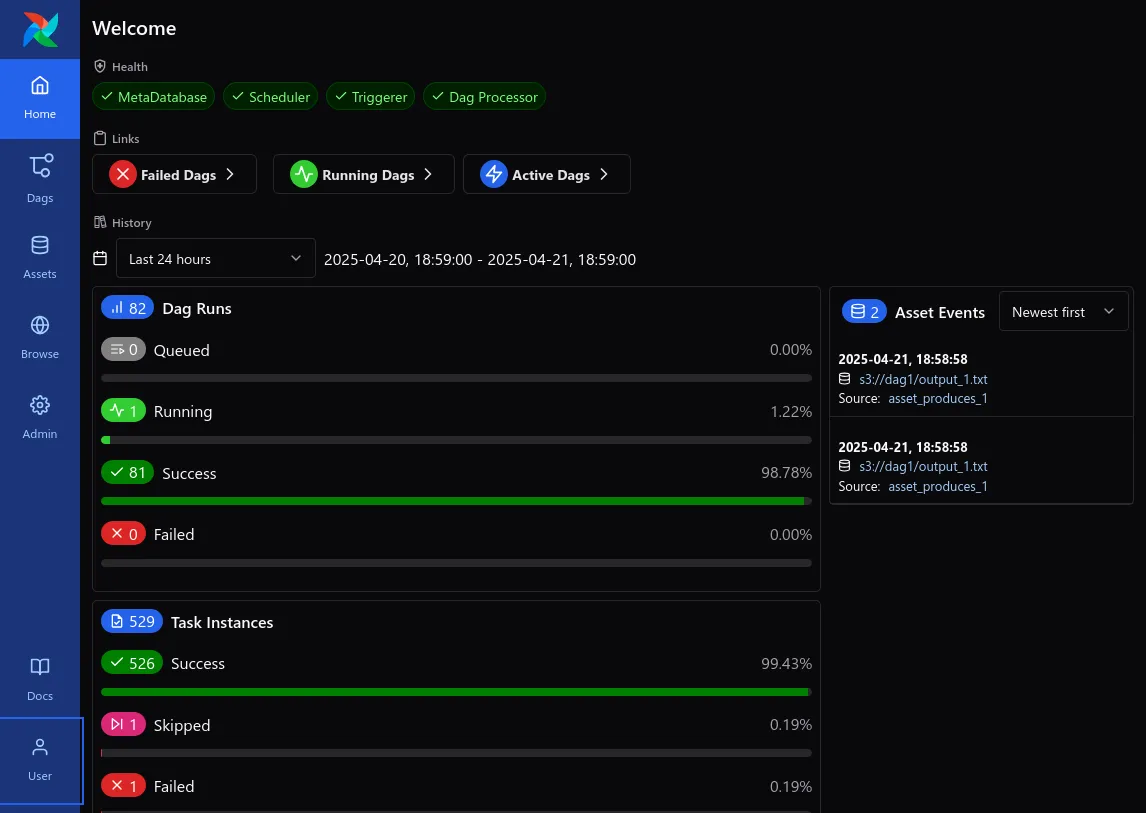The height and width of the screenshot is (813, 1146).
Task: Open the Running Dags link
Action: pos(363,174)
